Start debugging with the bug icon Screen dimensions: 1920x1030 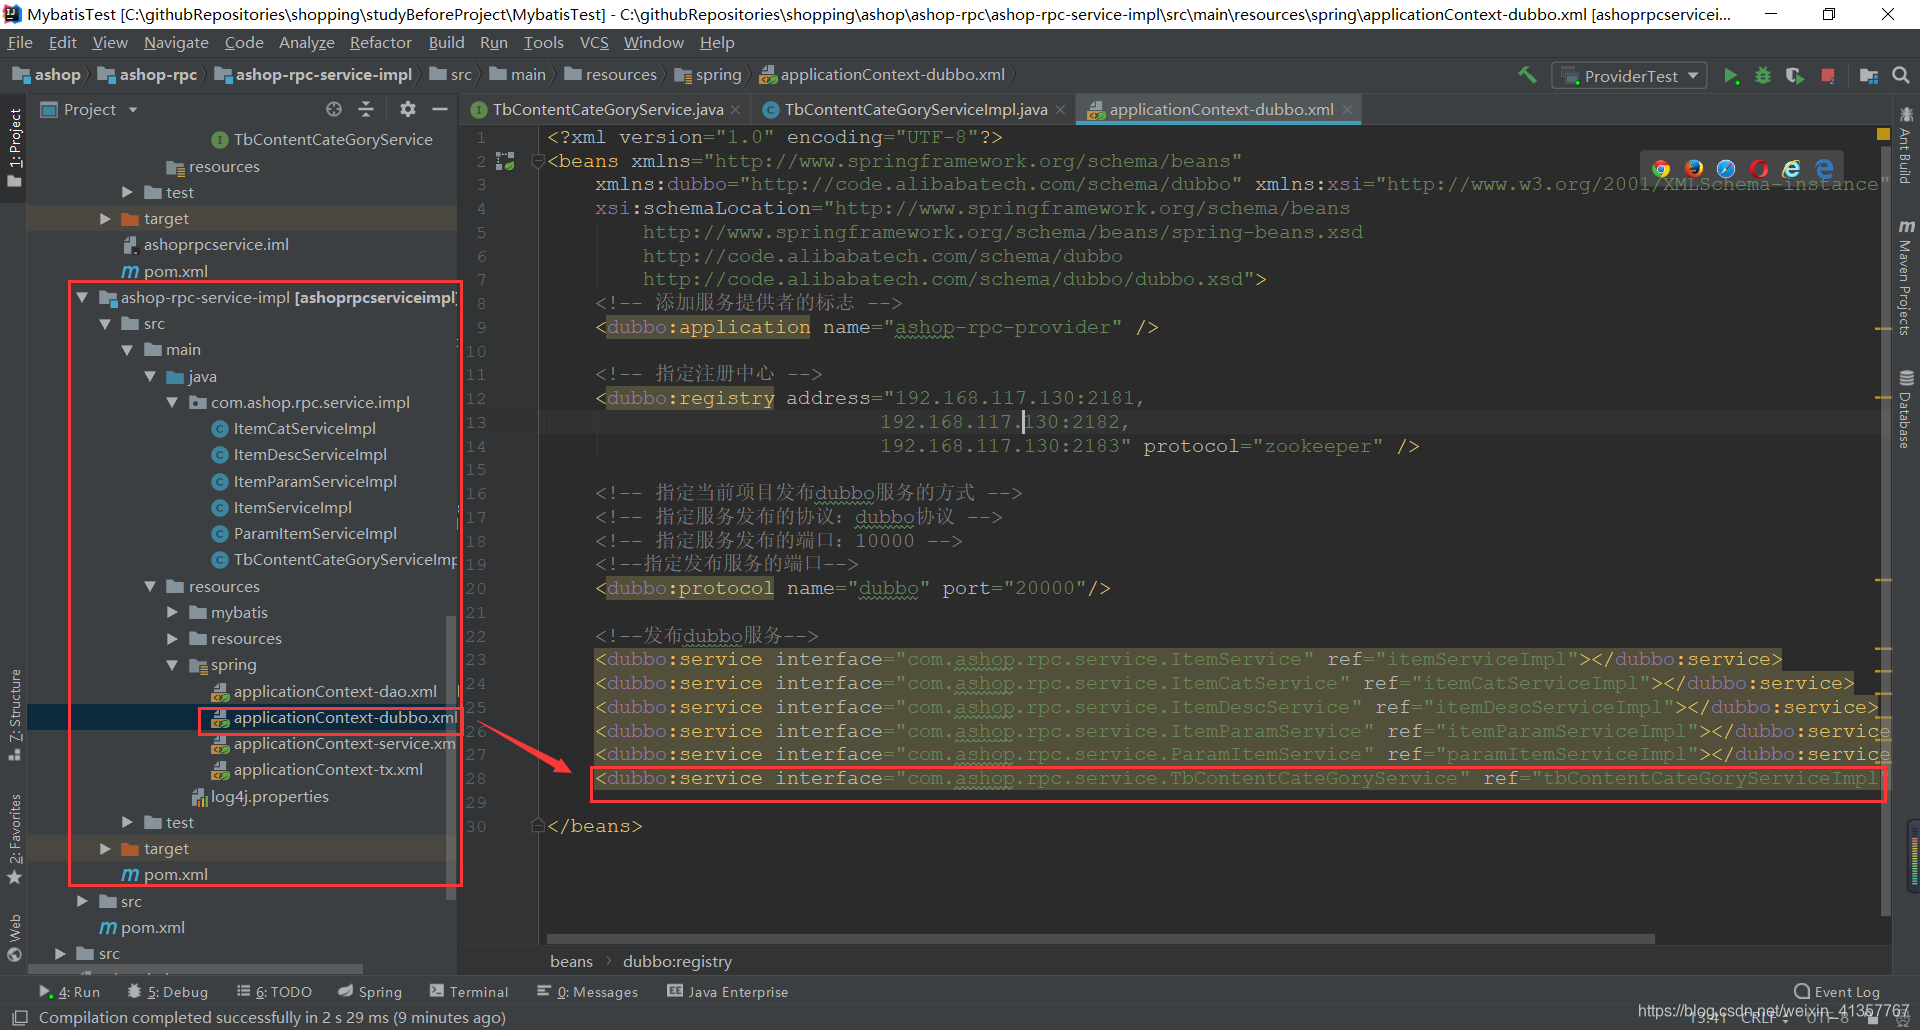click(x=1763, y=76)
